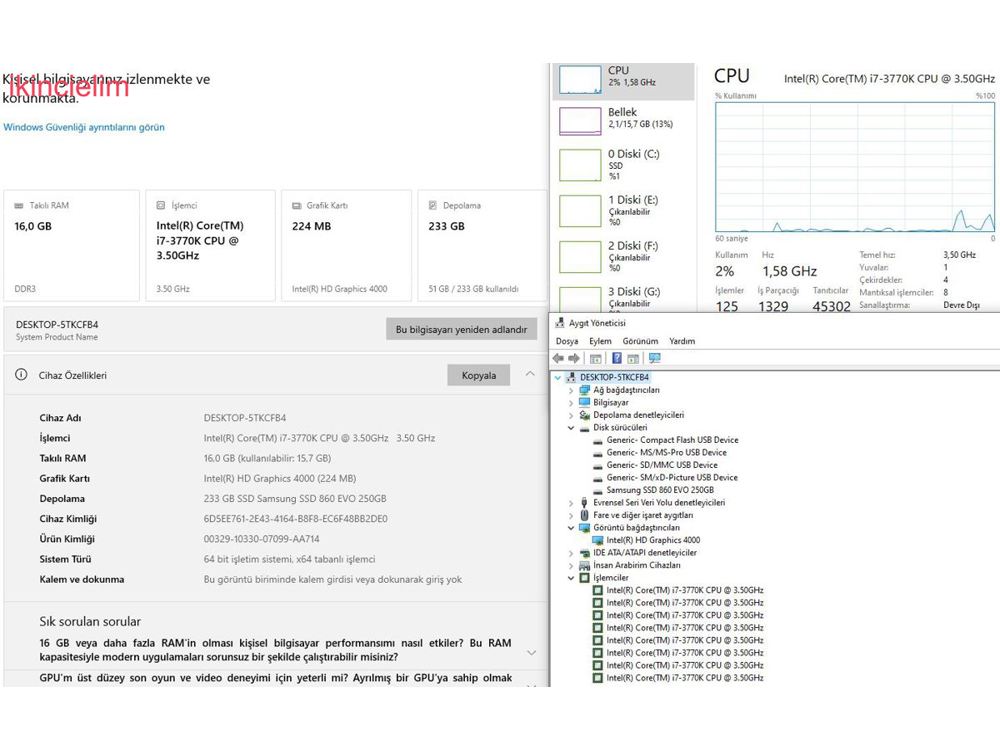
Task: Click Kopyala button for device specs
Action: 478,375
